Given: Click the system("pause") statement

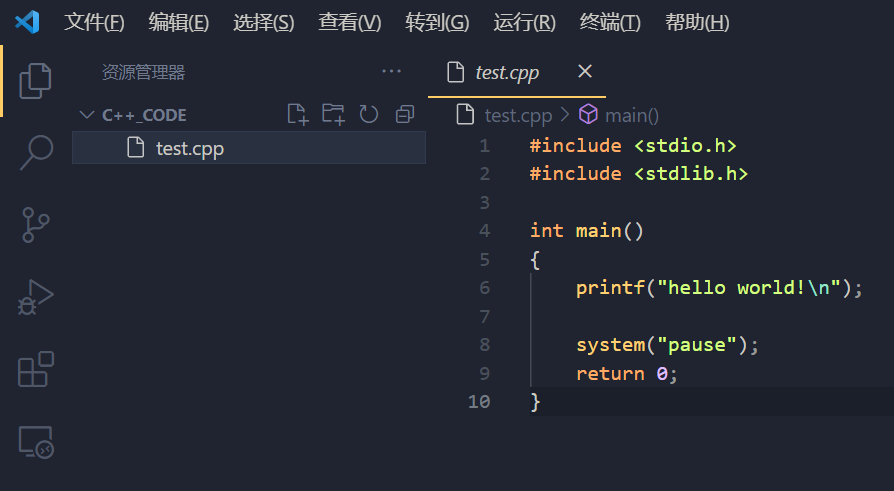Looking at the screenshot, I should pos(667,344).
